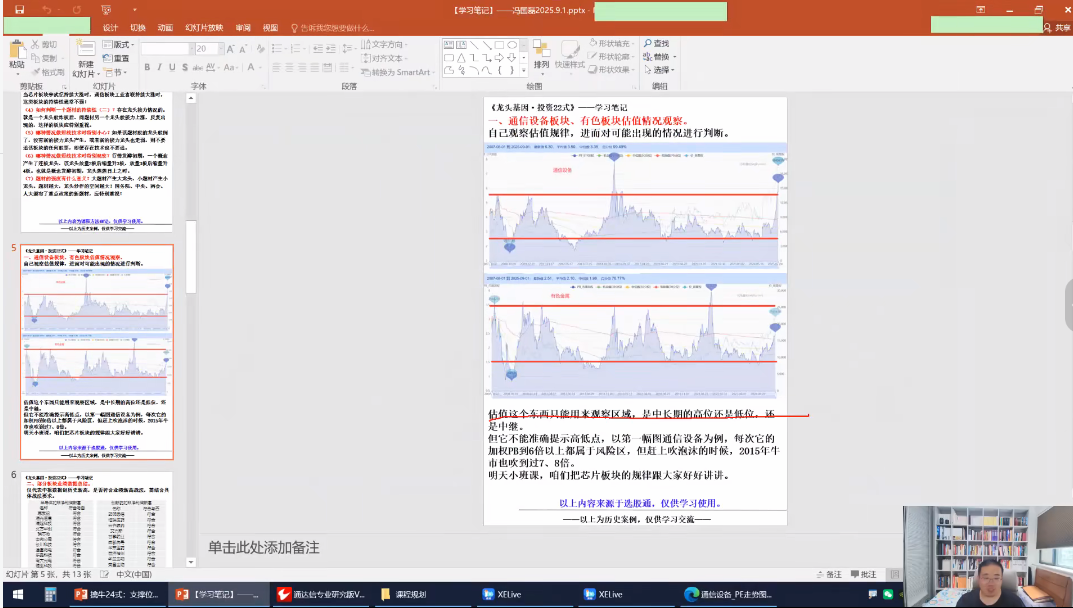Click the Find (查找) magnifier icon
Screen dimensions: 1073x608
648,44
